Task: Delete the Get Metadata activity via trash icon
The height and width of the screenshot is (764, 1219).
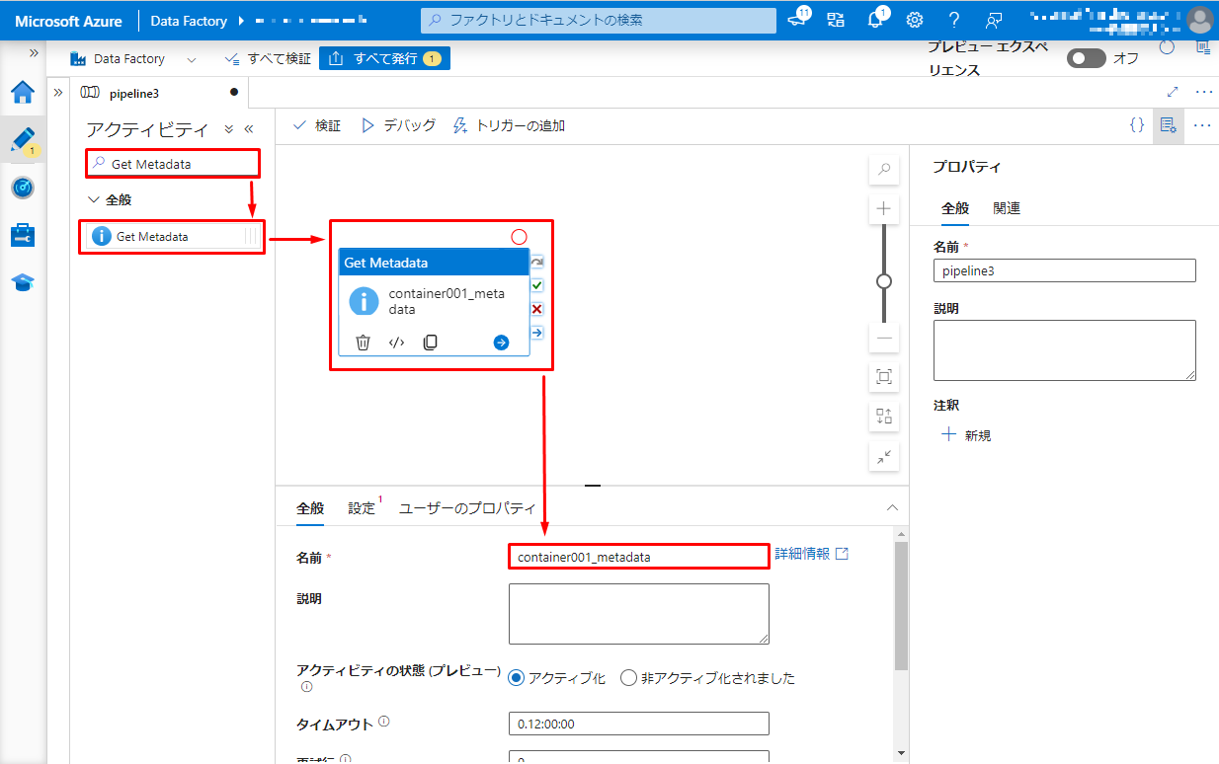Action: [363, 342]
